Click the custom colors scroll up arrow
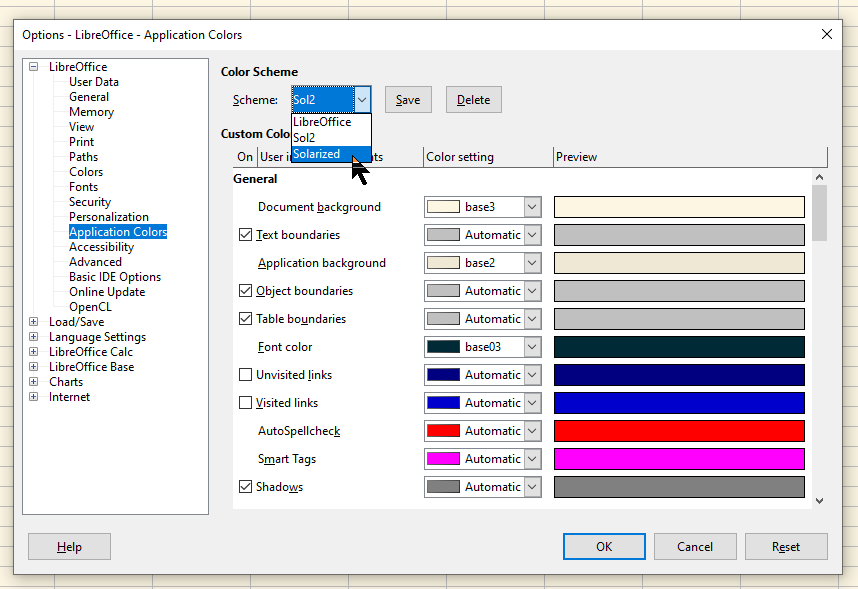The image size is (858, 589). 819,177
